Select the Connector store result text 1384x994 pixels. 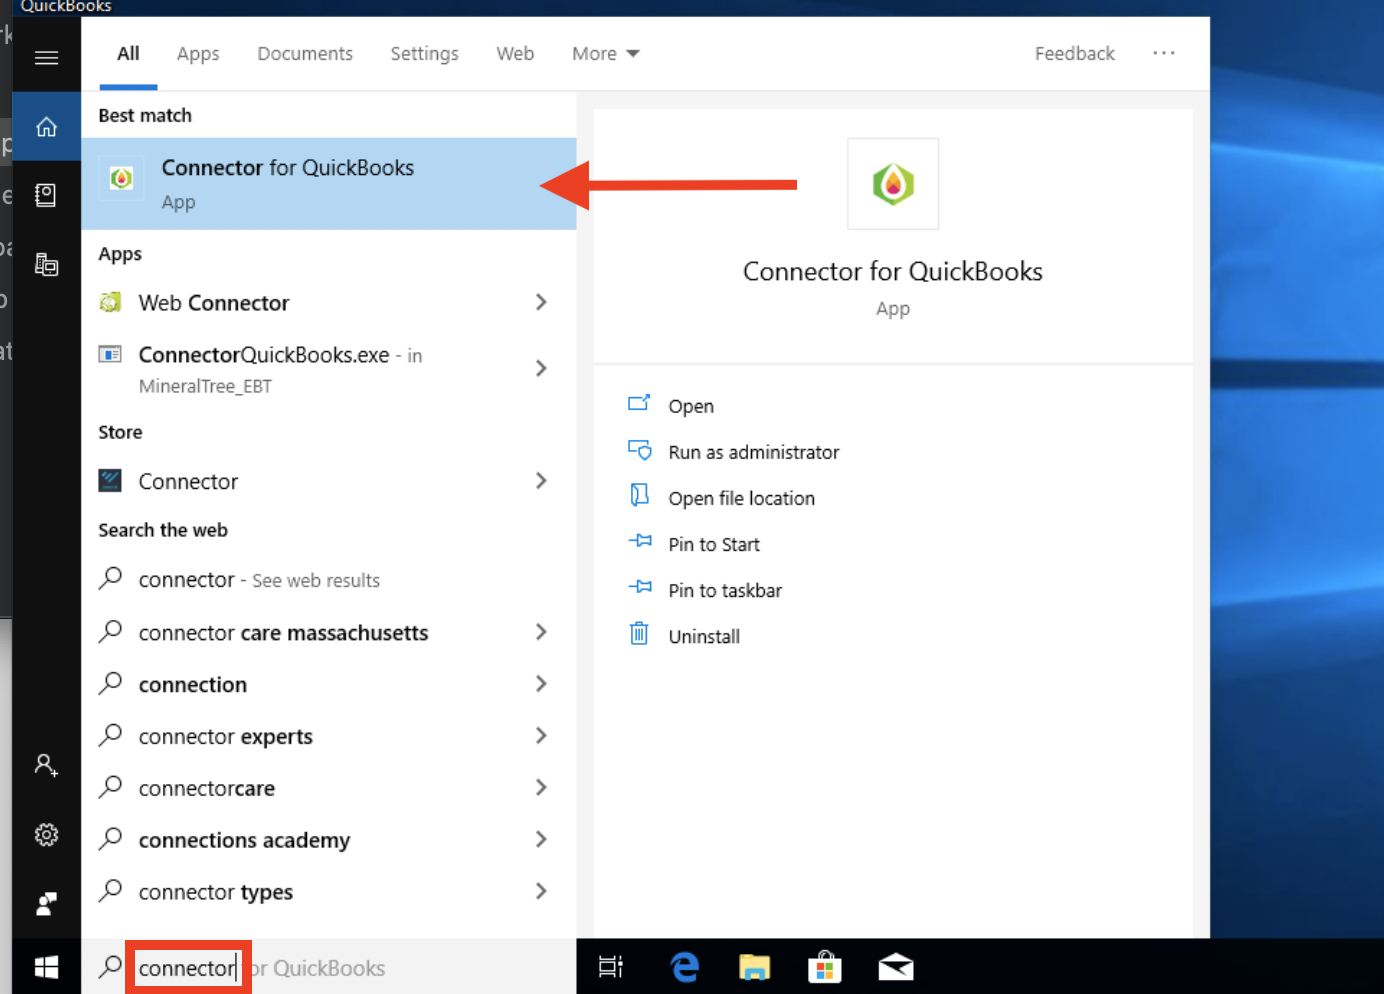pos(188,482)
